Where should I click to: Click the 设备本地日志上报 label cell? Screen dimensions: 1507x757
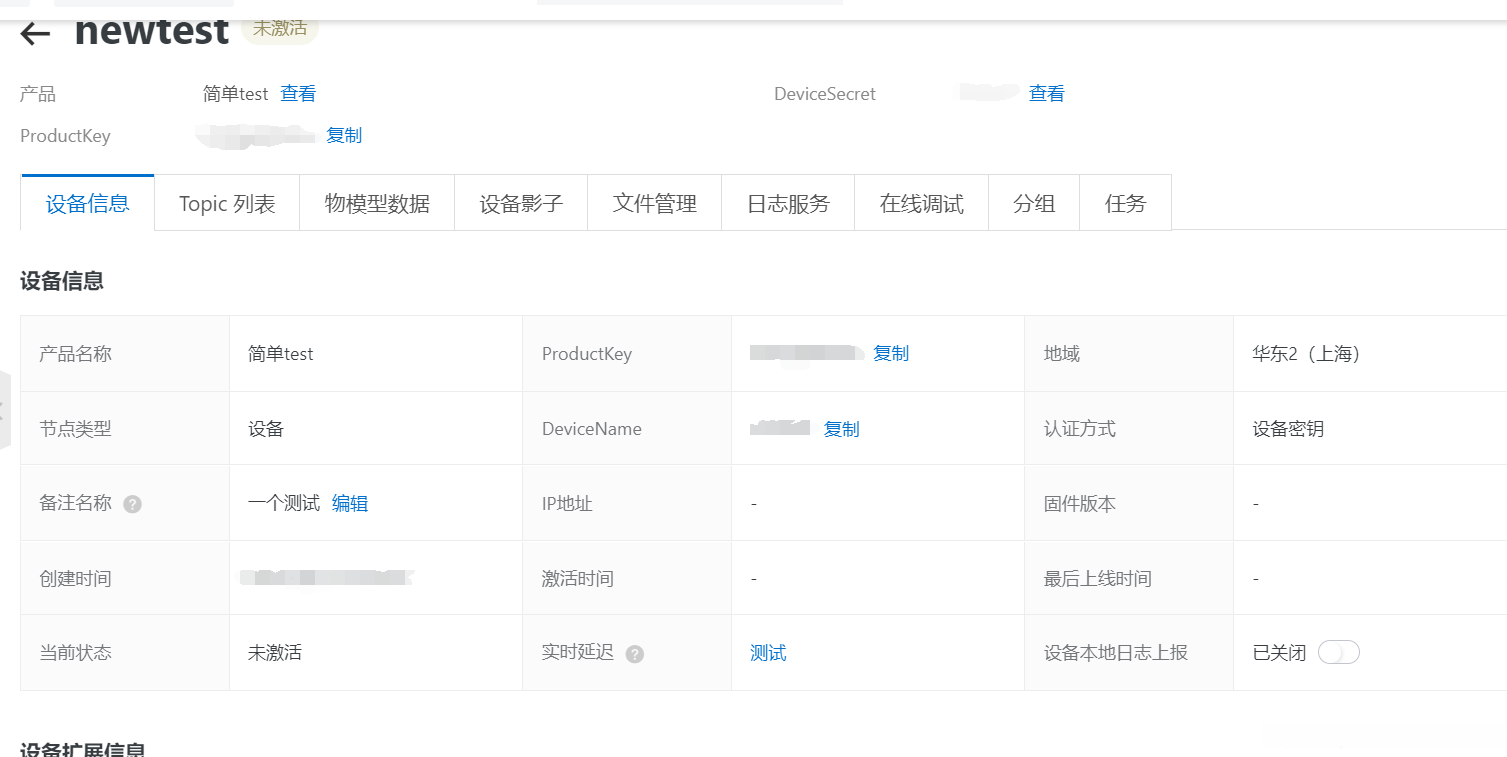1129,654
